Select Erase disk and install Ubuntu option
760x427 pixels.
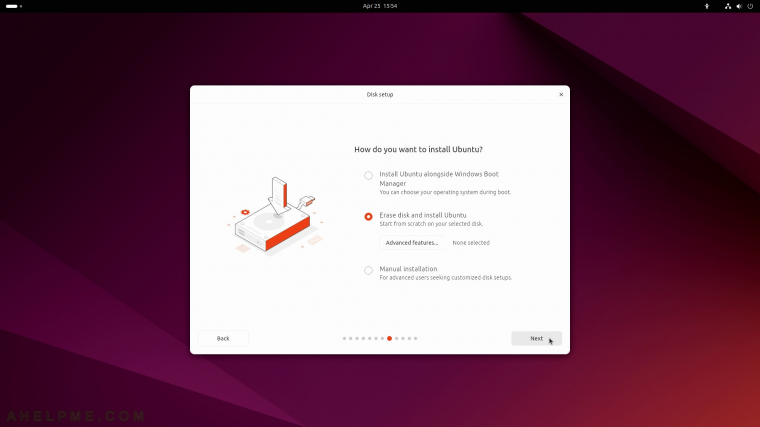(x=368, y=217)
